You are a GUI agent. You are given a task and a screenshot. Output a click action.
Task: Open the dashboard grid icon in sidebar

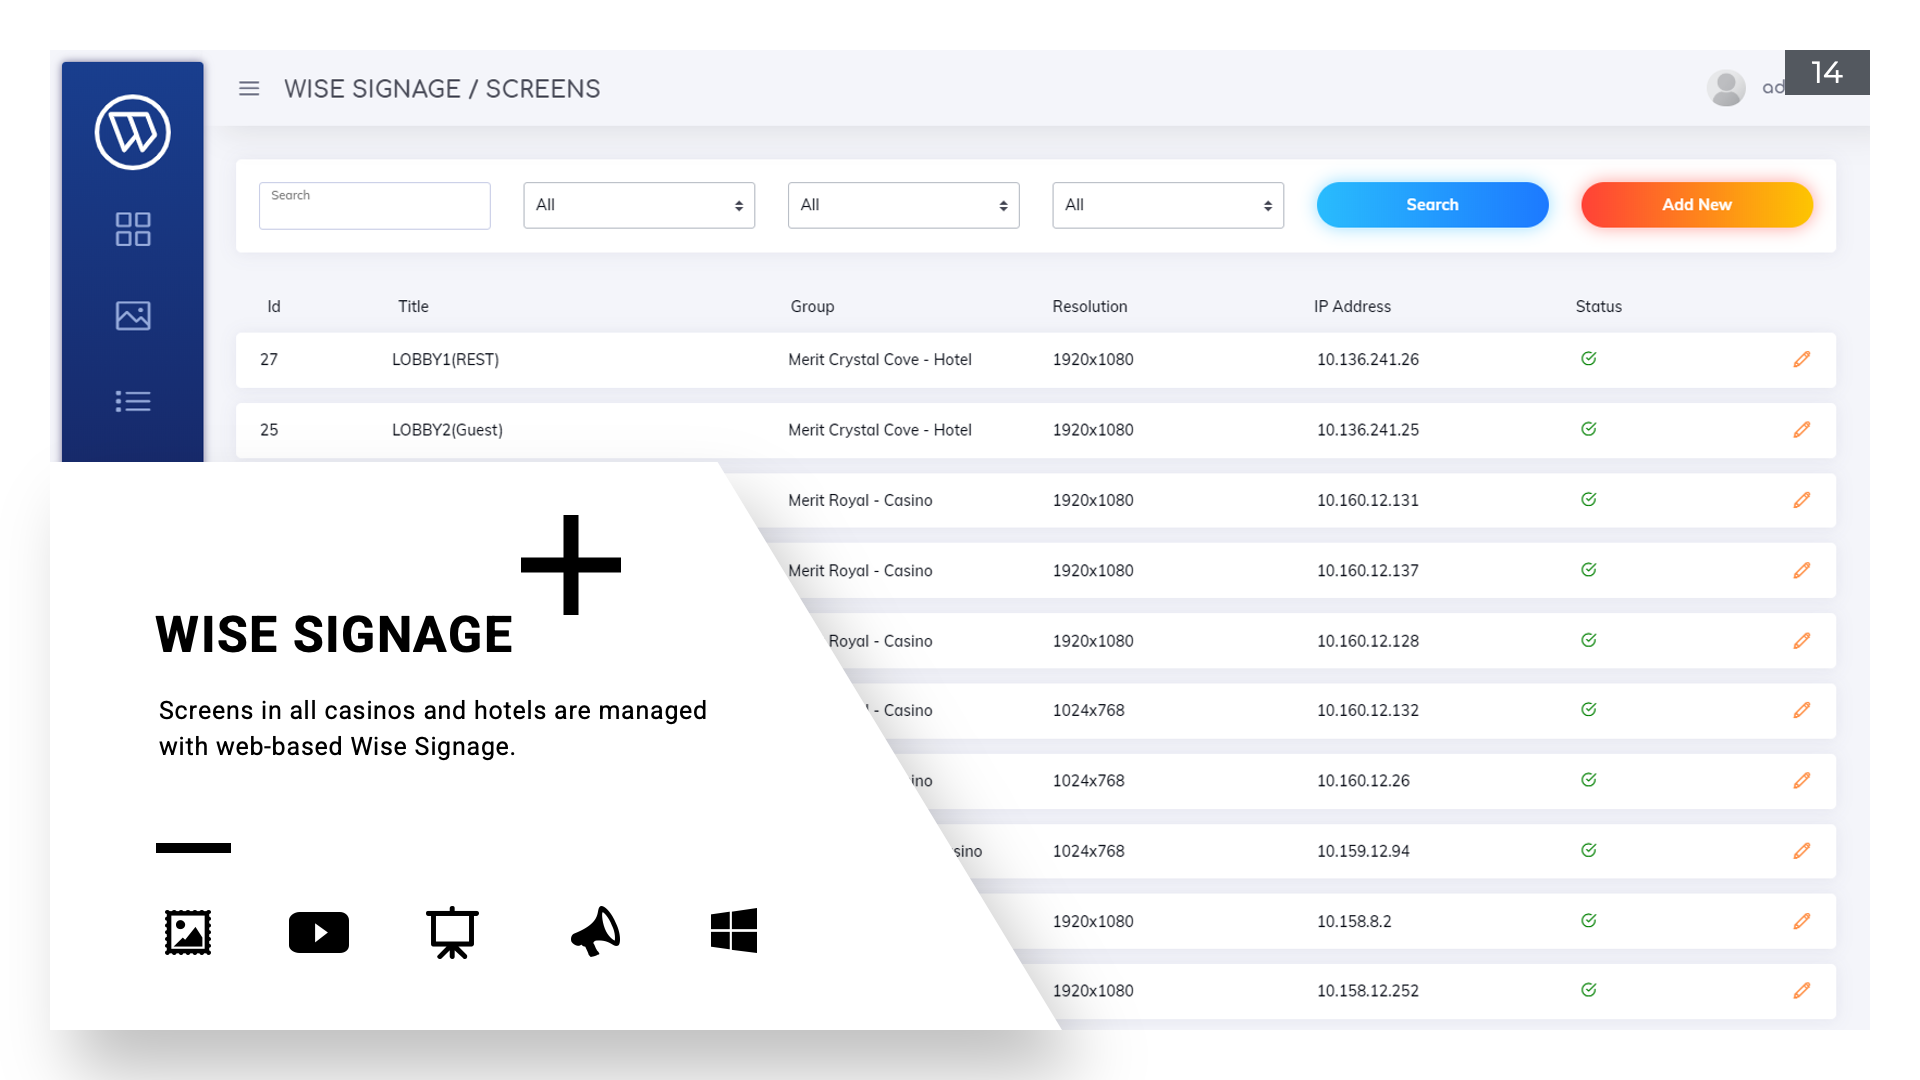pyautogui.click(x=133, y=229)
